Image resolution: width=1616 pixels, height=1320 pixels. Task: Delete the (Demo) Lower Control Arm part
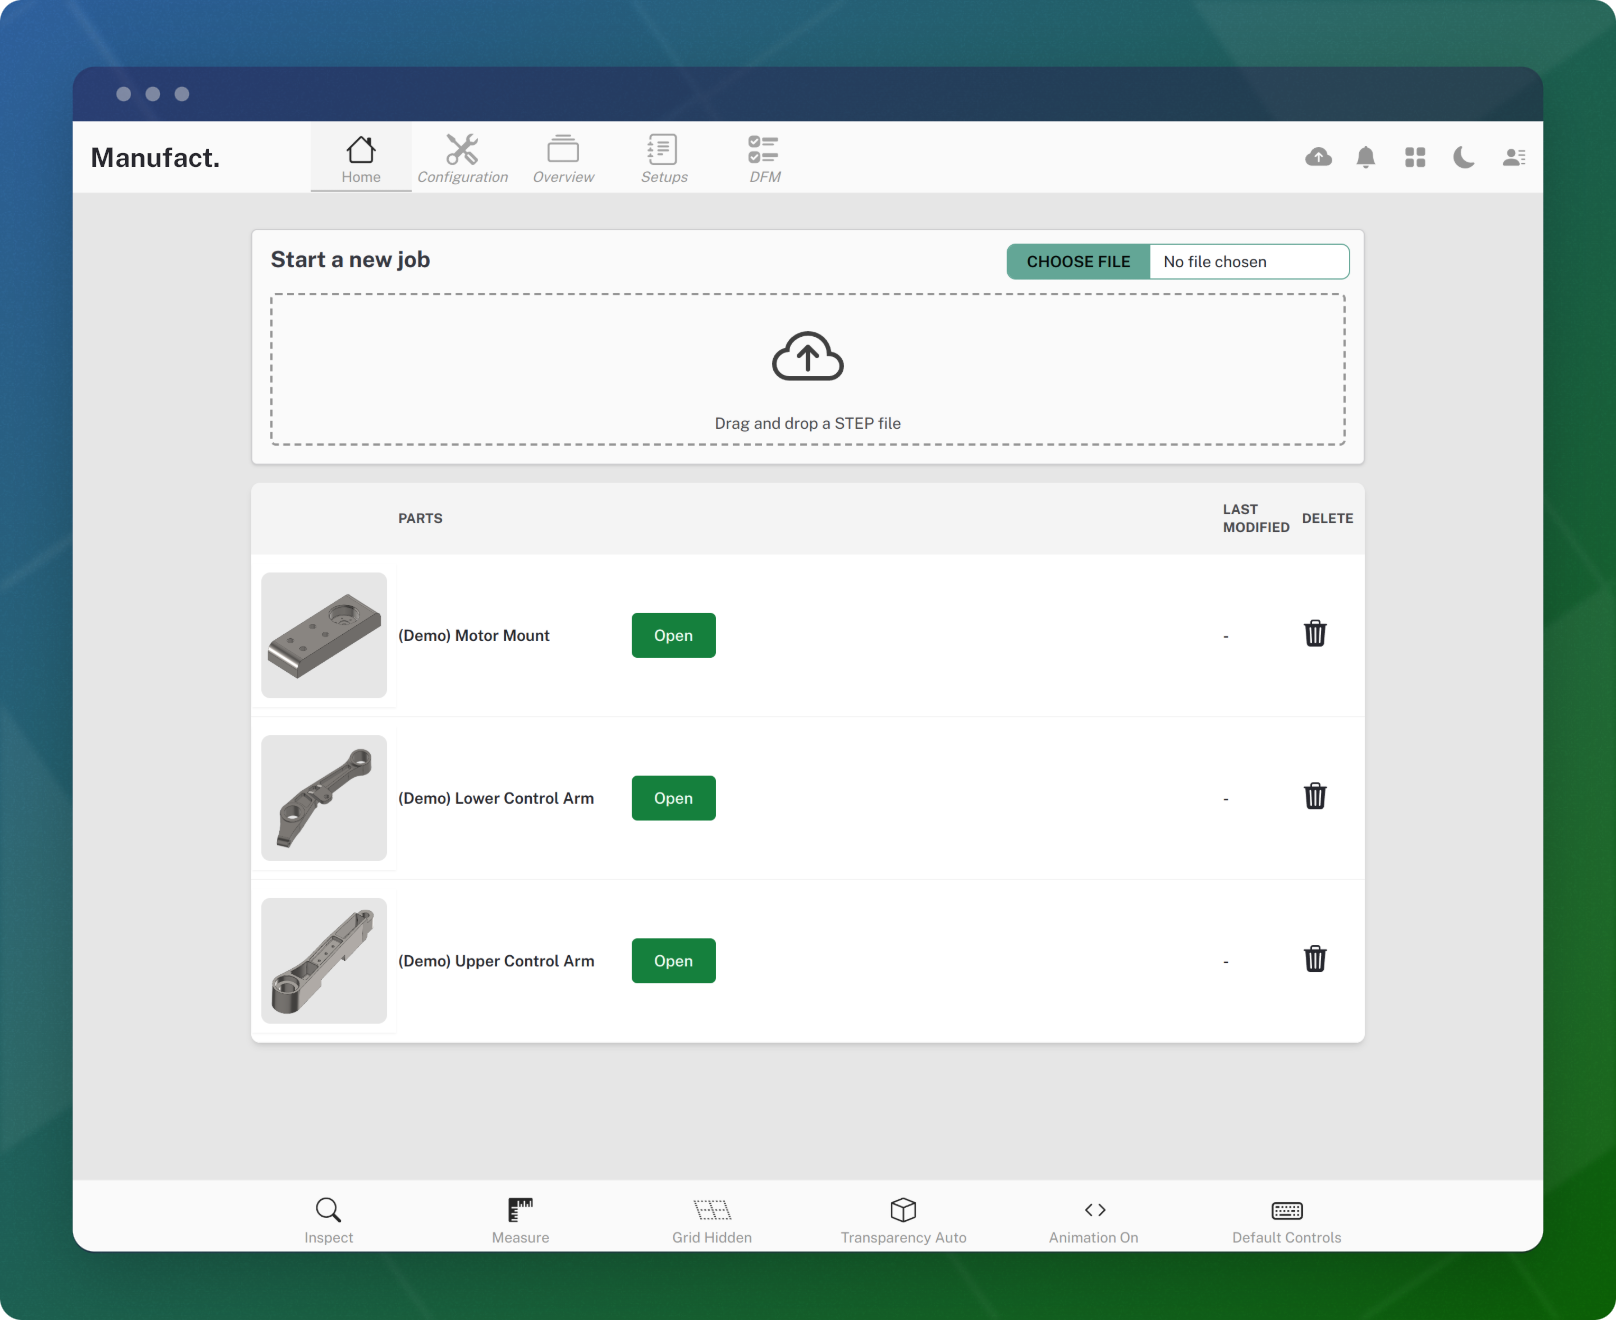(1315, 796)
